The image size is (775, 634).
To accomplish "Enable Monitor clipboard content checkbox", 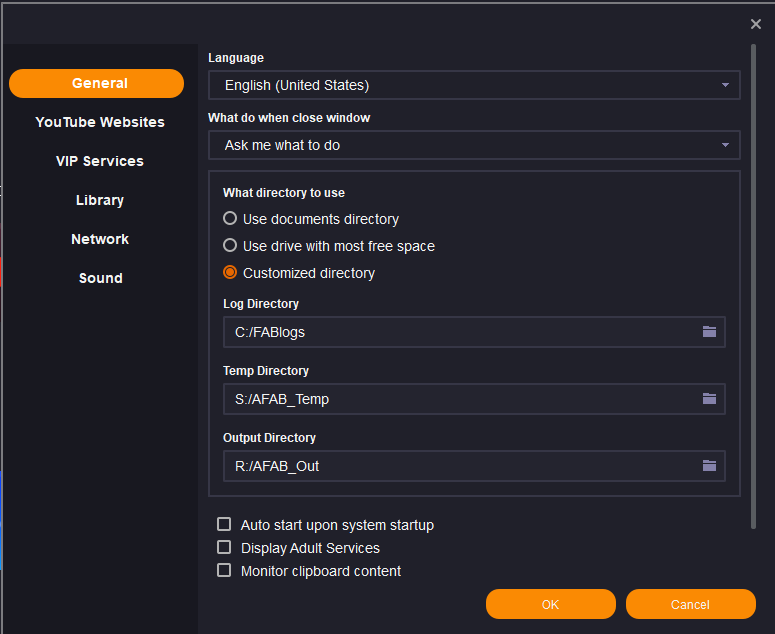I will tap(224, 570).
